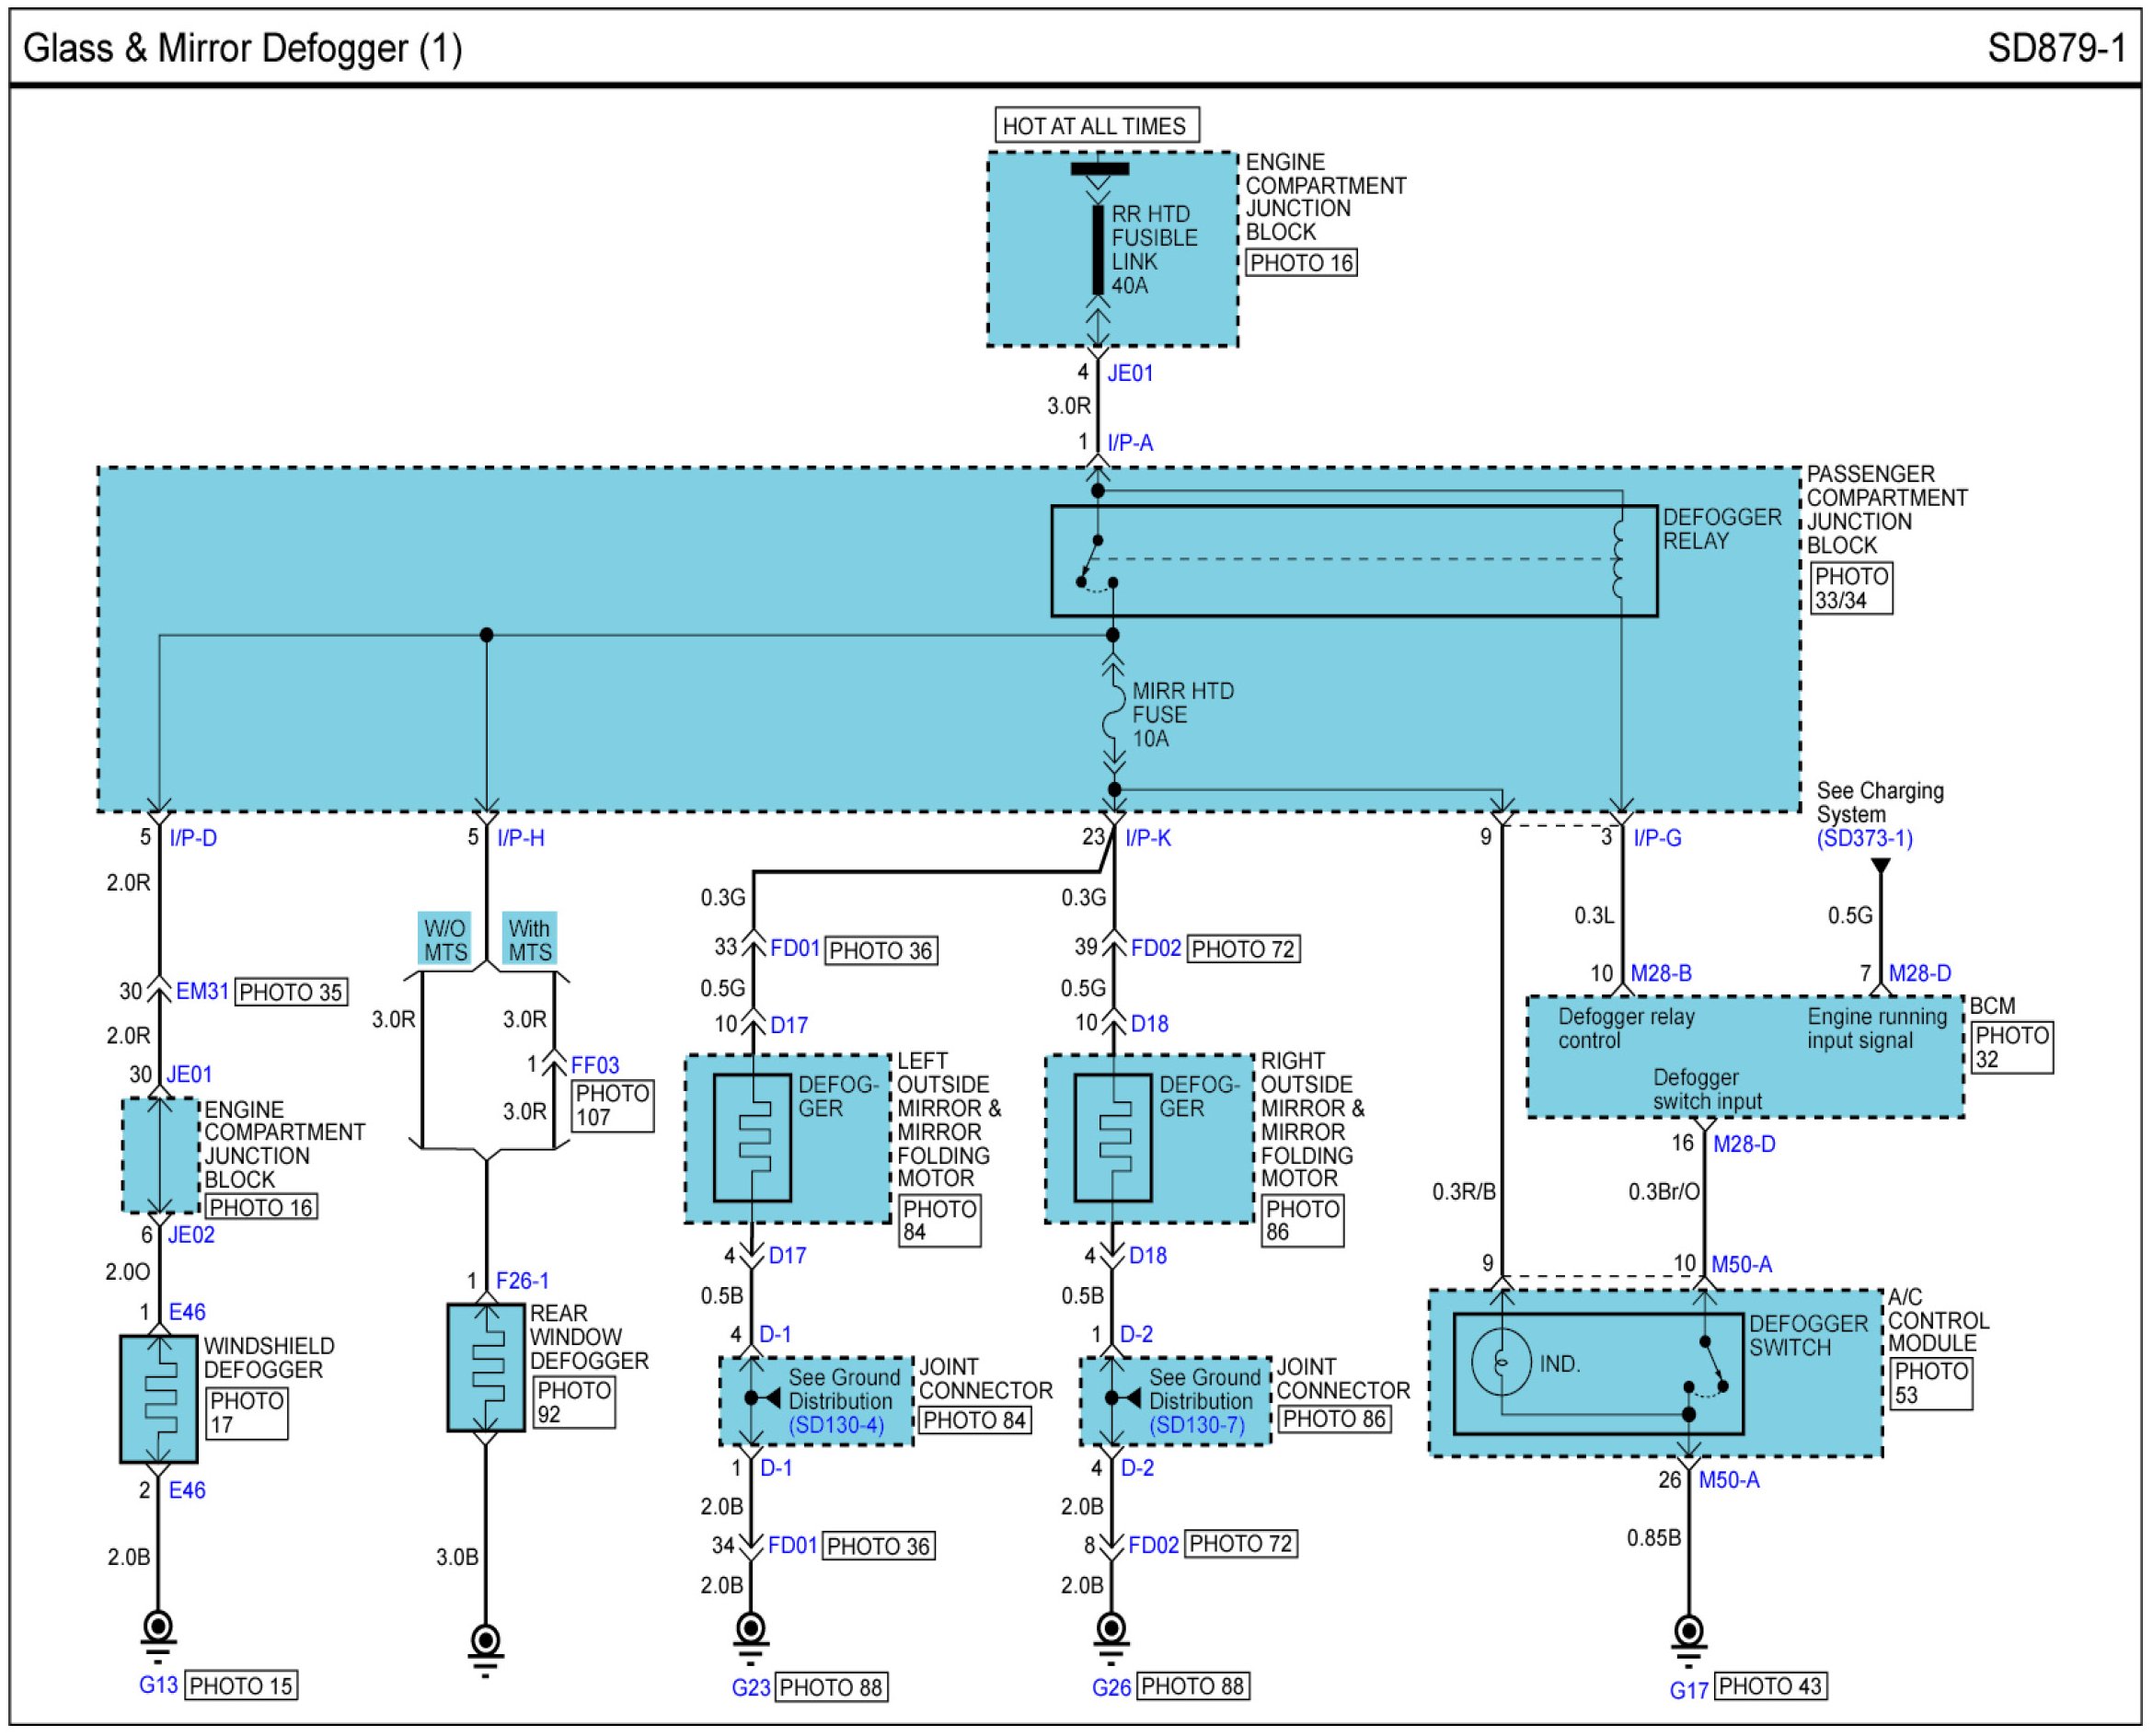Click the PHOTO 107 reference box

[x=612, y=1105]
